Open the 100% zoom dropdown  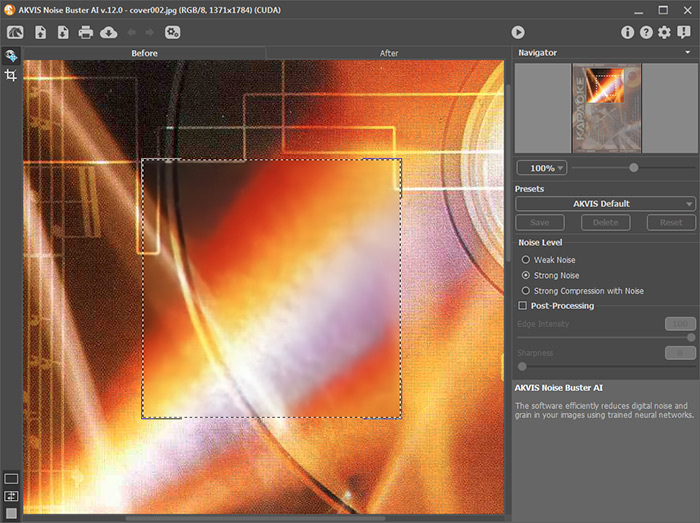542,168
